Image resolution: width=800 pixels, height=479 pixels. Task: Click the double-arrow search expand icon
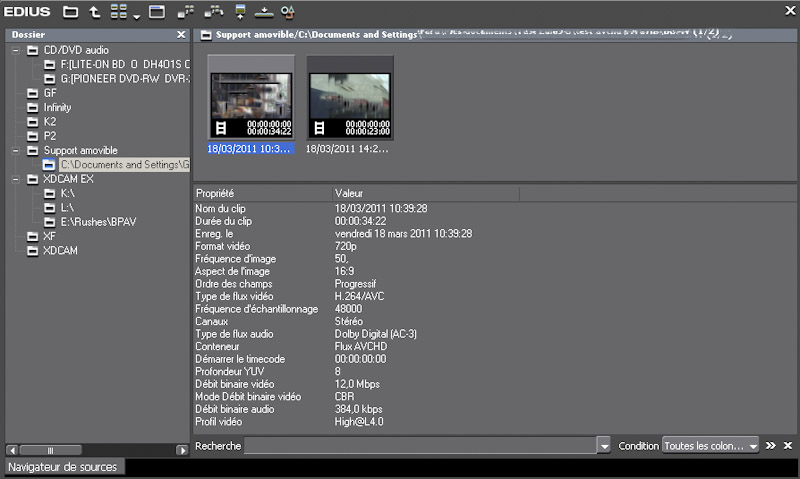(770, 445)
